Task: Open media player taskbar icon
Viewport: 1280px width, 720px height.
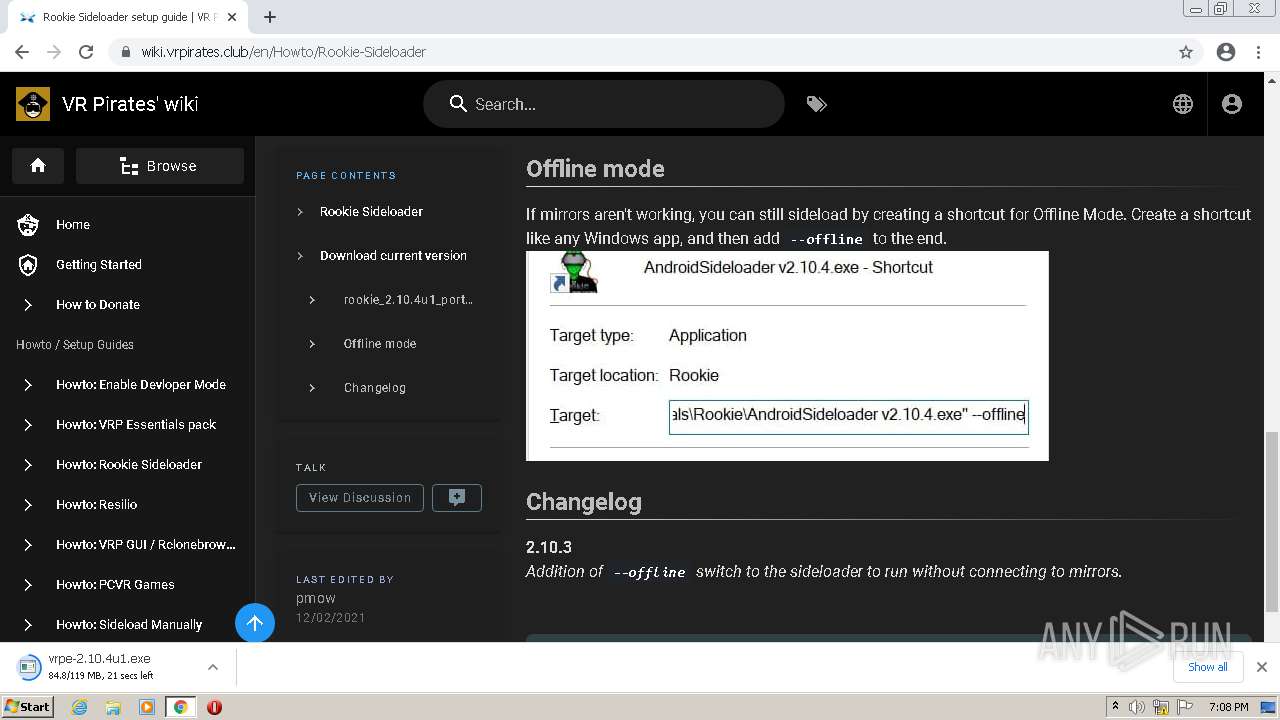Action: (146, 707)
